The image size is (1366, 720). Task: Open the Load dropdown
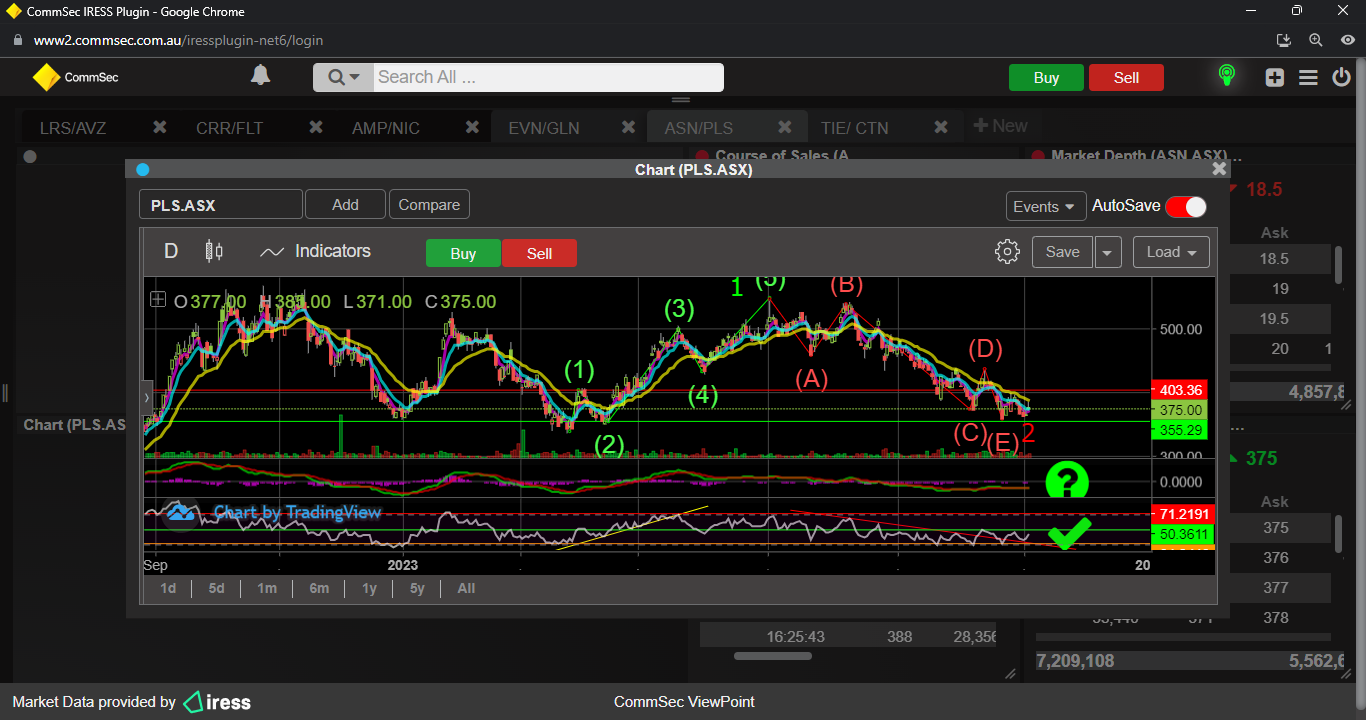coord(1171,252)
